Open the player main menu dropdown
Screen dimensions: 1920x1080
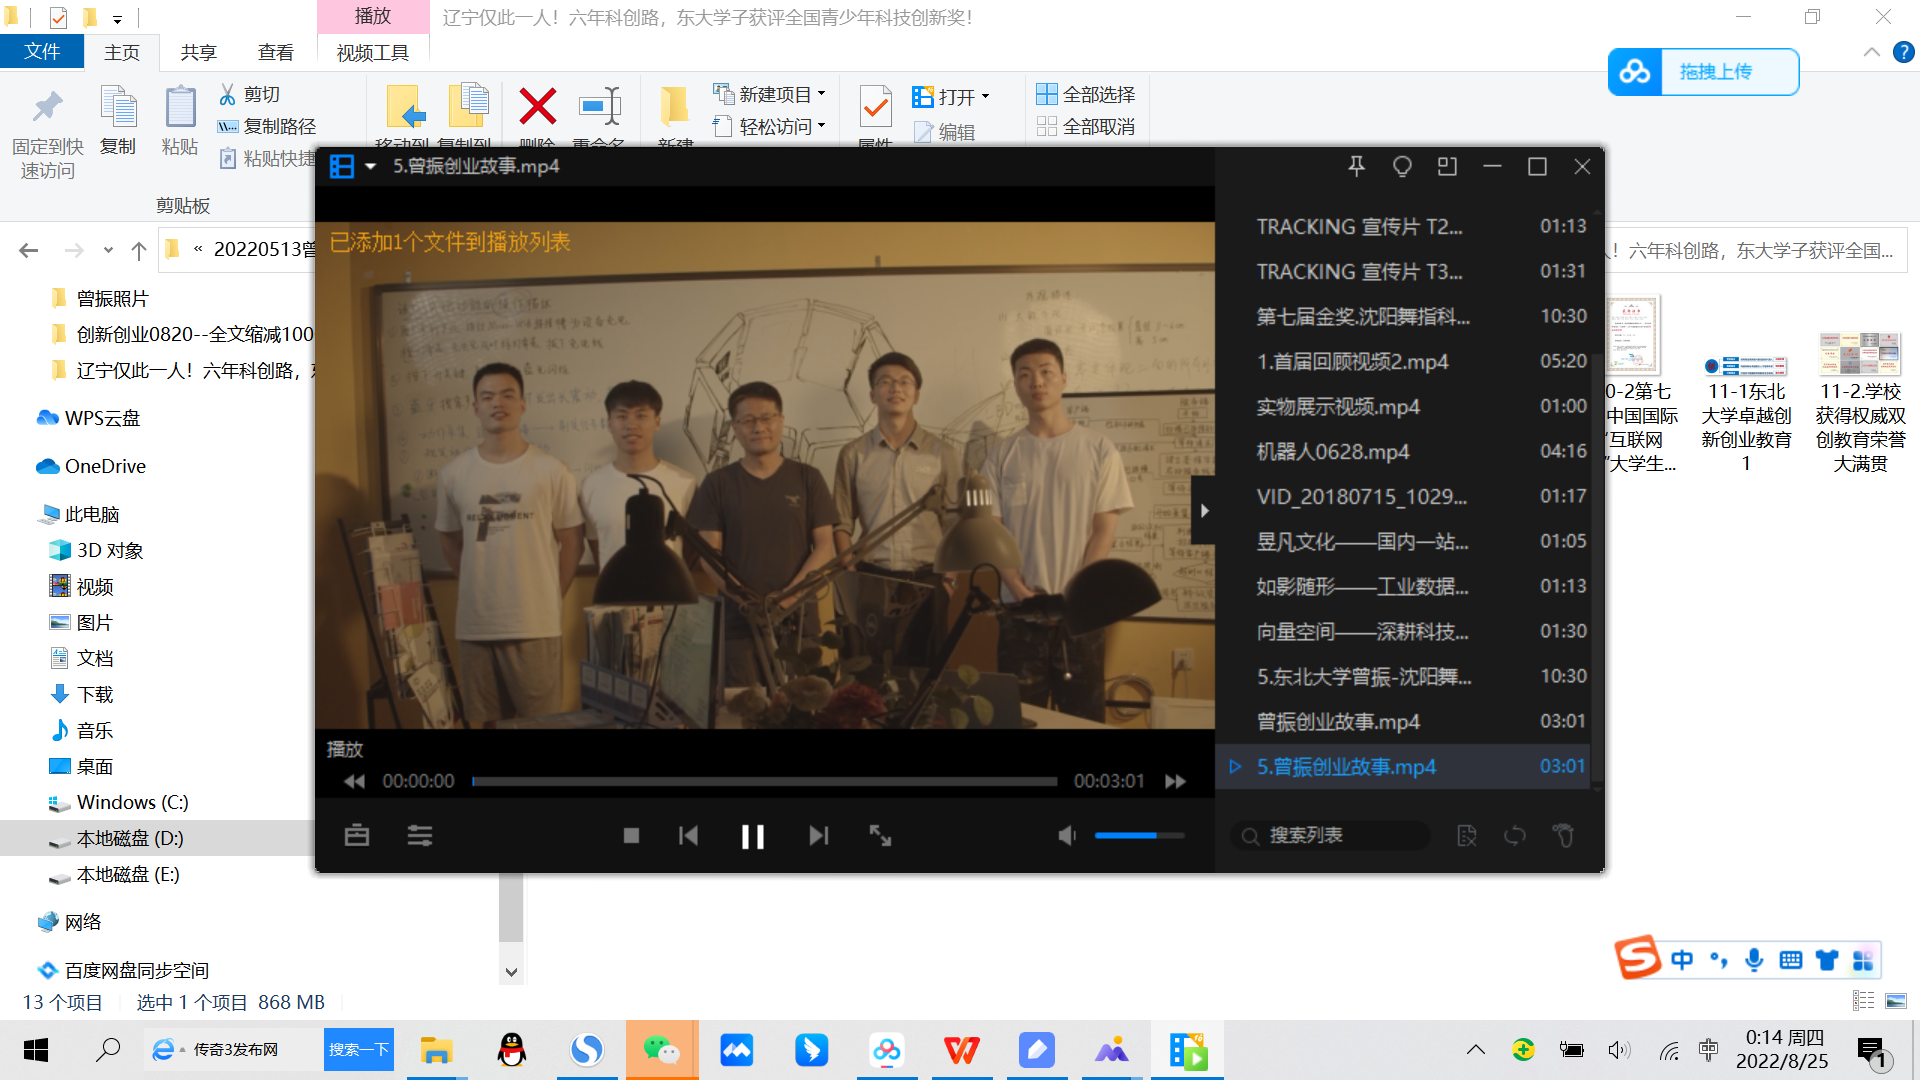coord(370,167)
